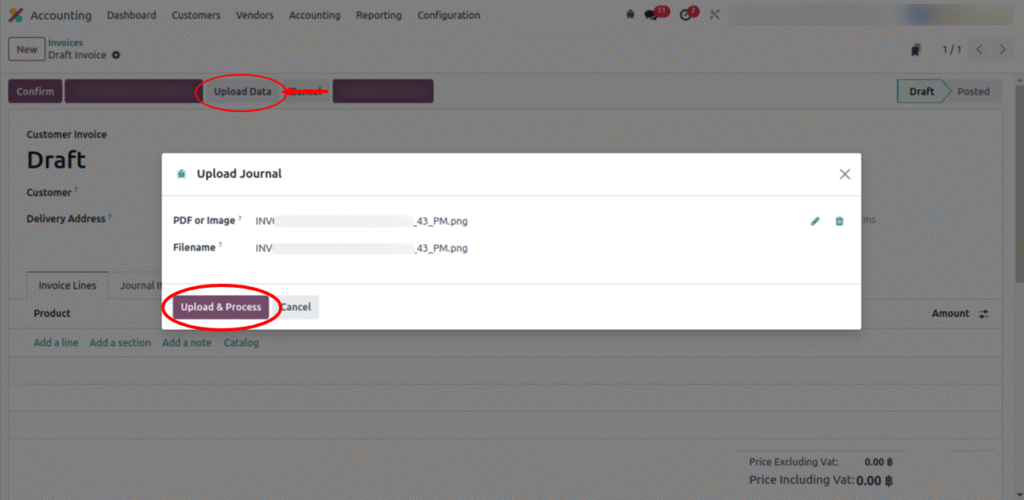Click the Confirm button
Image resolution: width=1024 pixels, height=500 pixels.
[x=35, y=91]
